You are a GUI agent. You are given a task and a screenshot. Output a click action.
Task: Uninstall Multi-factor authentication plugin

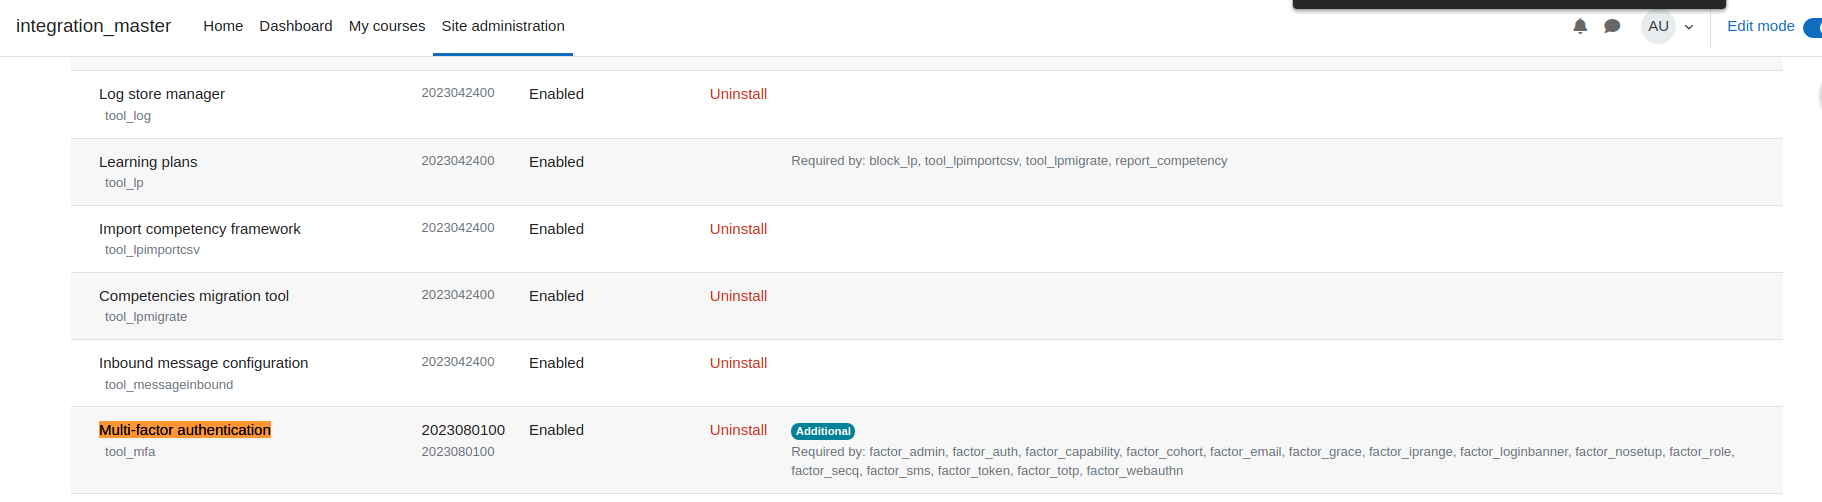(x=738, y=430)
